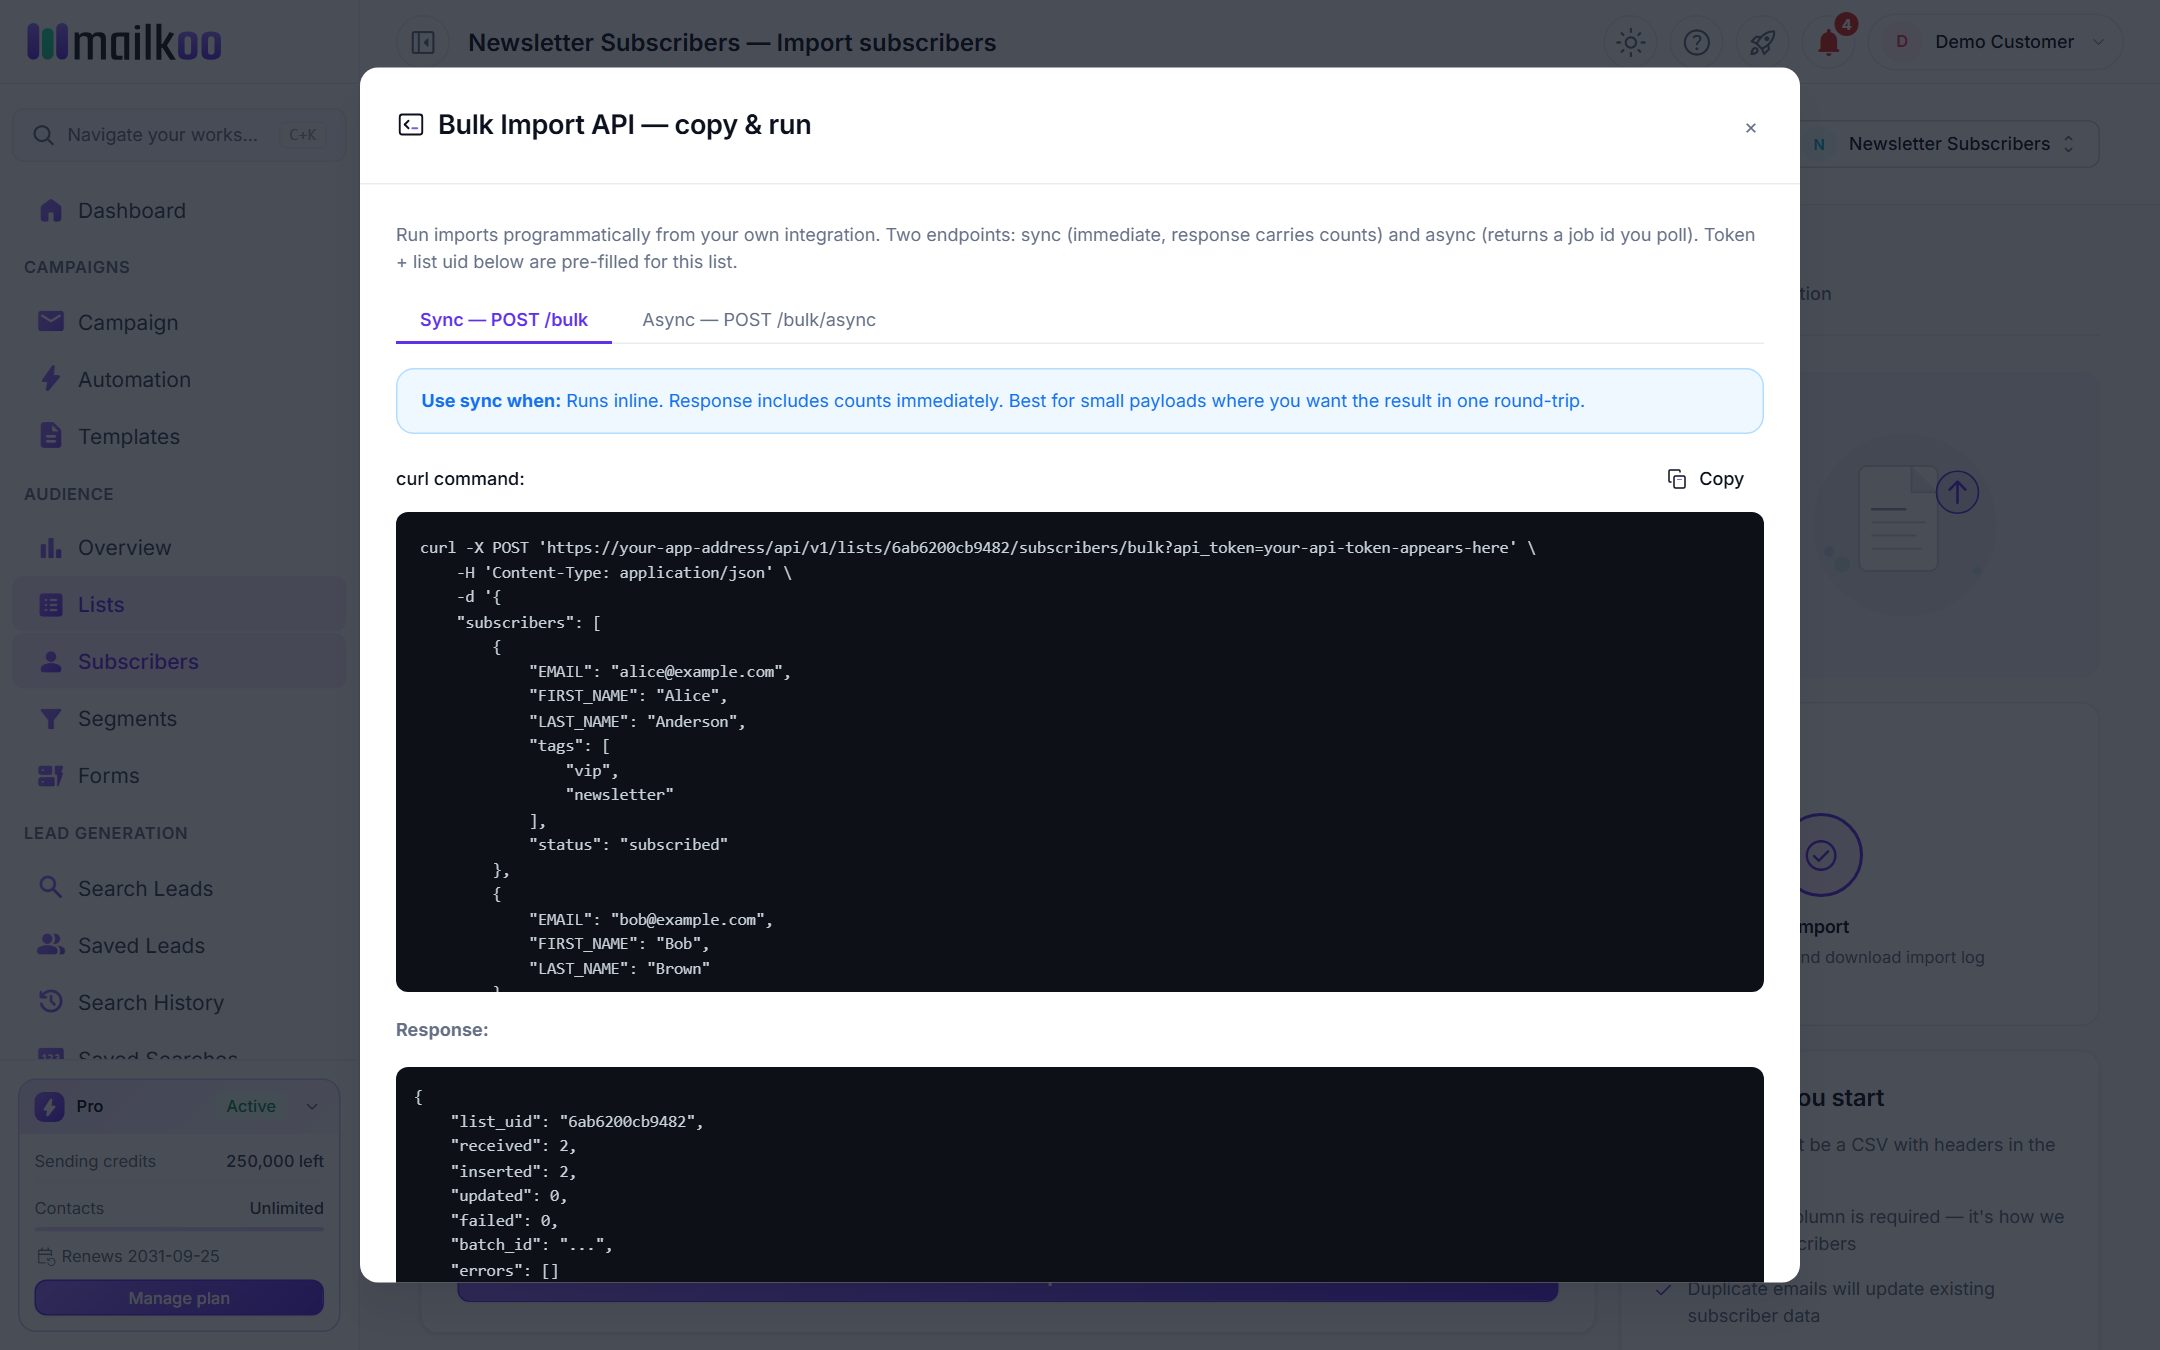
Task: Click the copy icon beside Copy
Action: 1677,479
